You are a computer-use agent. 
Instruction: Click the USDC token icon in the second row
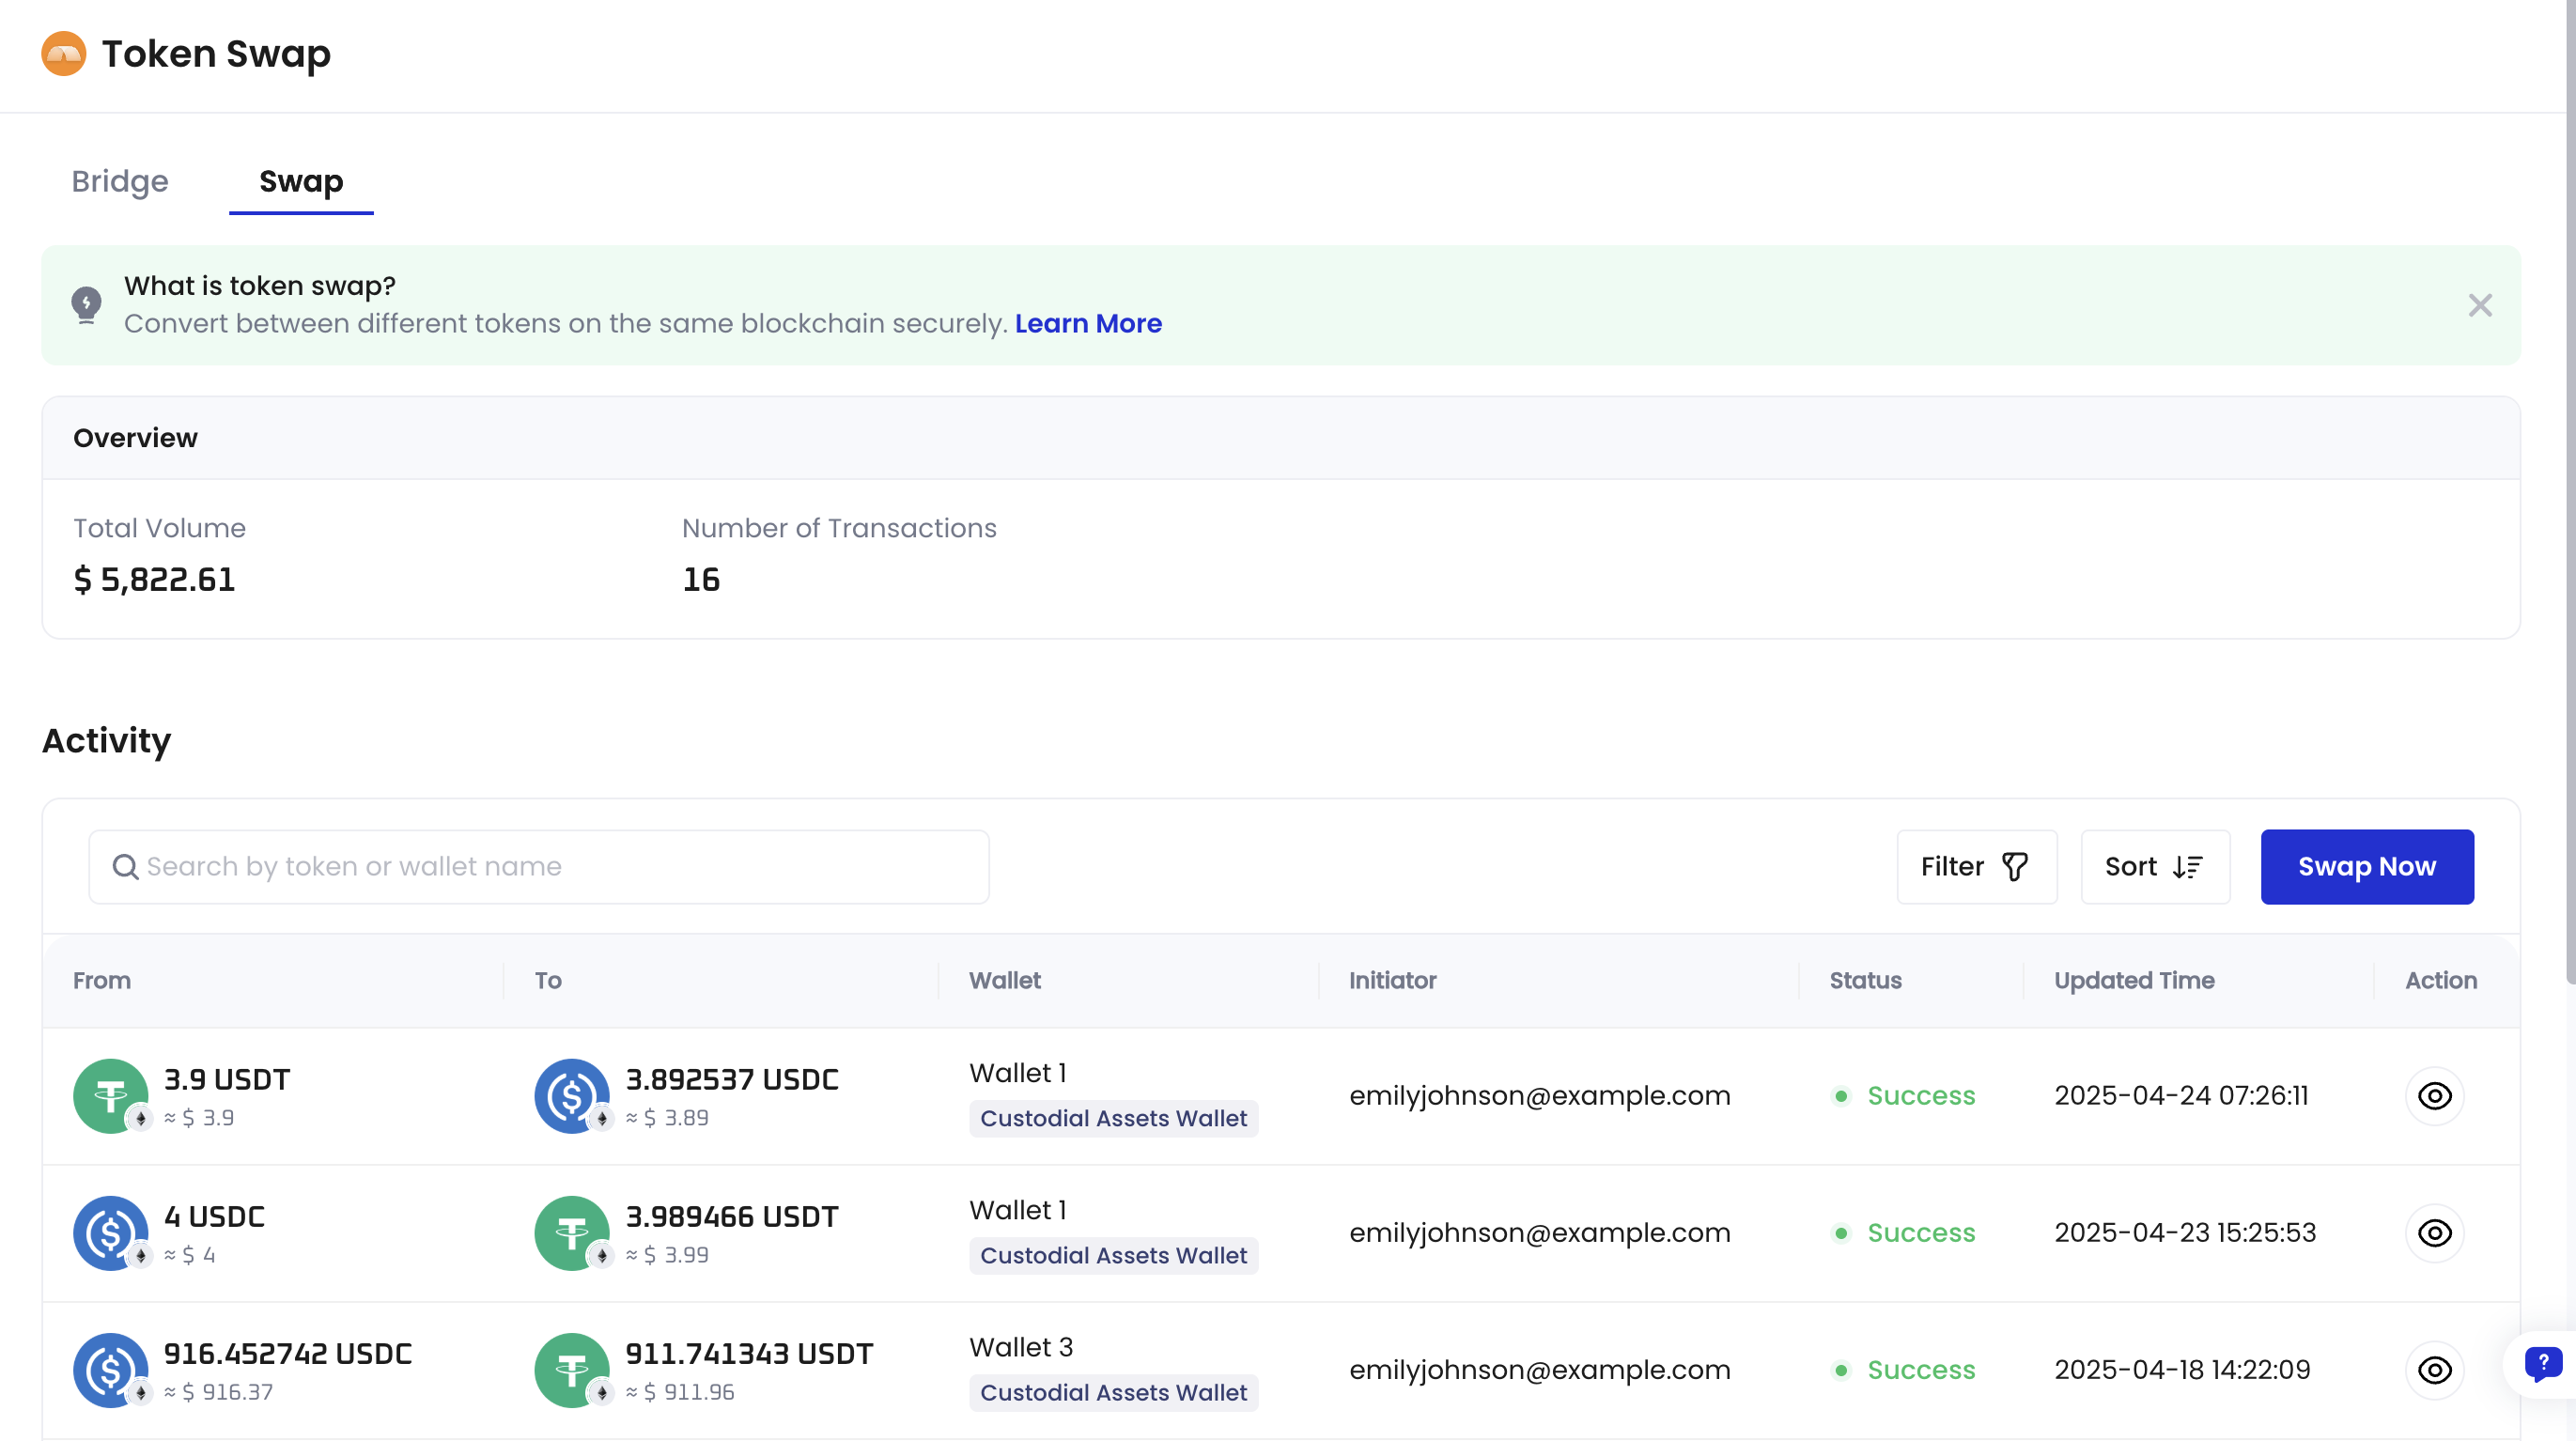tap(110, 1233)
